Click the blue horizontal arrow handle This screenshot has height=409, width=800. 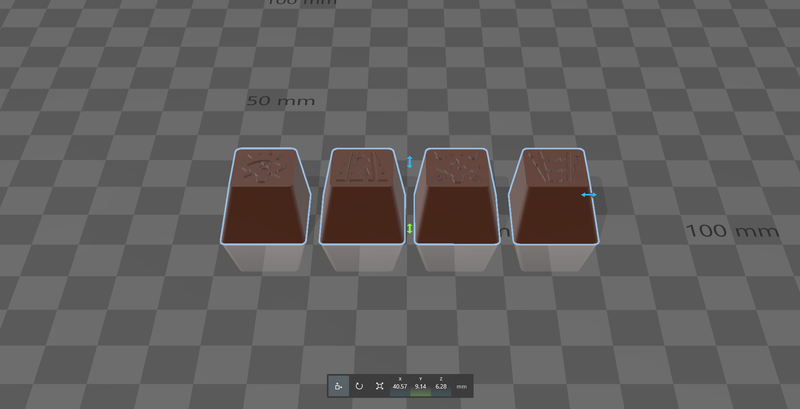(589, 195)
